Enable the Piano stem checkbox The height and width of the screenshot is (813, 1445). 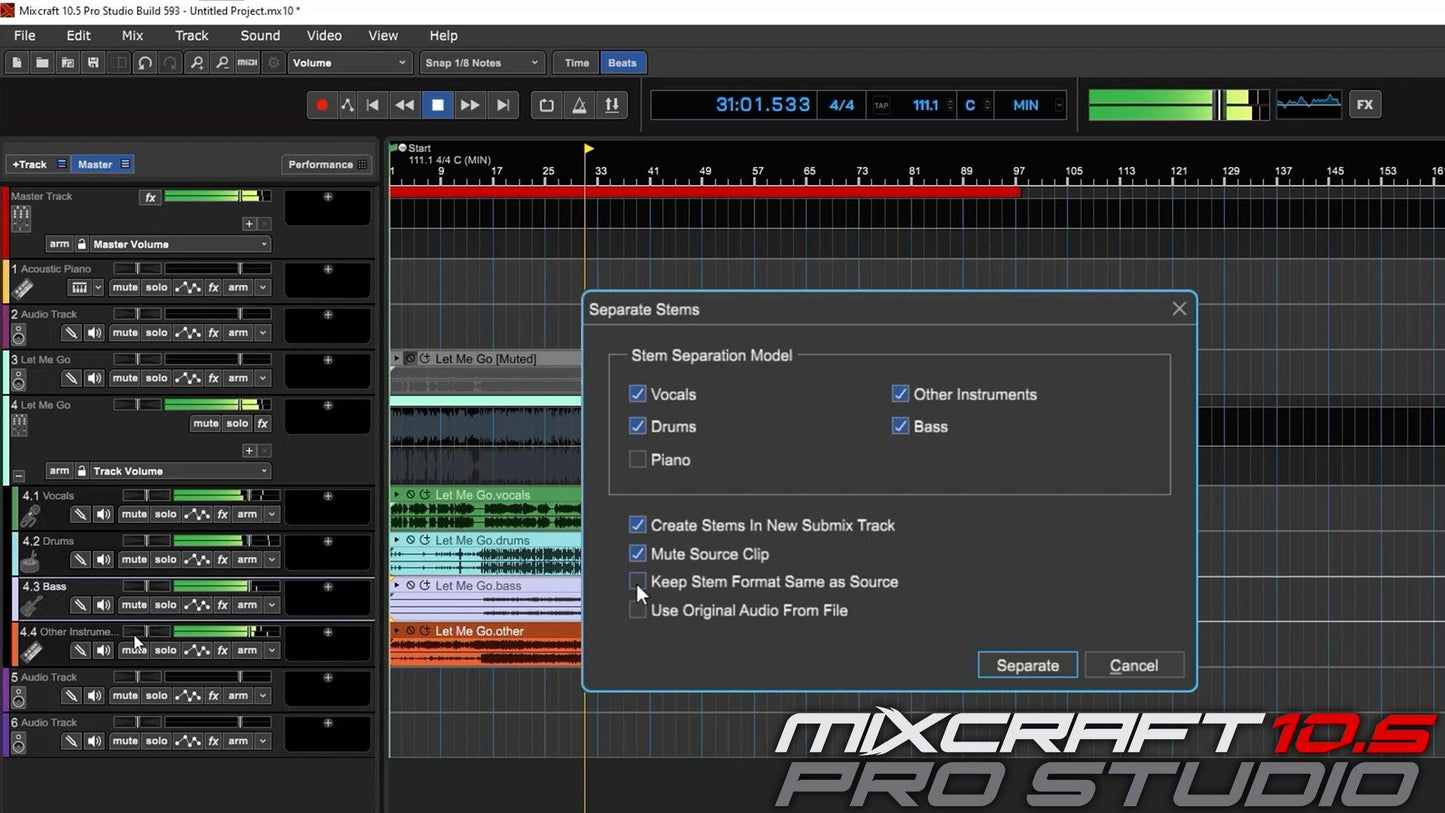pos(637,459)
